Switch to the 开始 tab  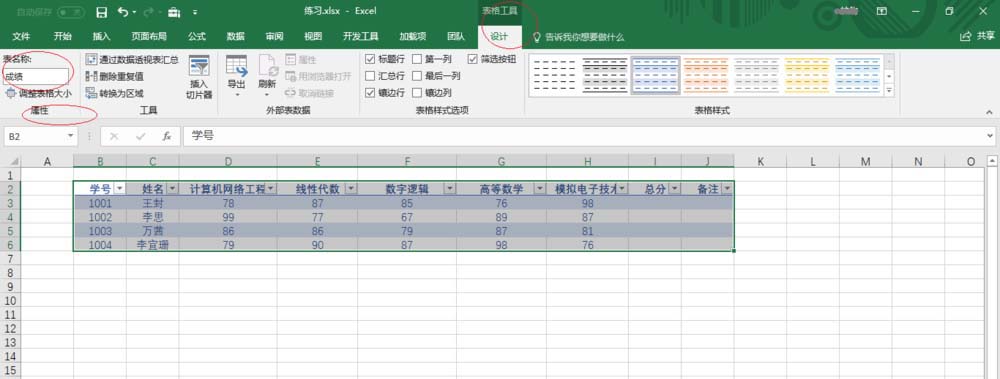(62, 36)
